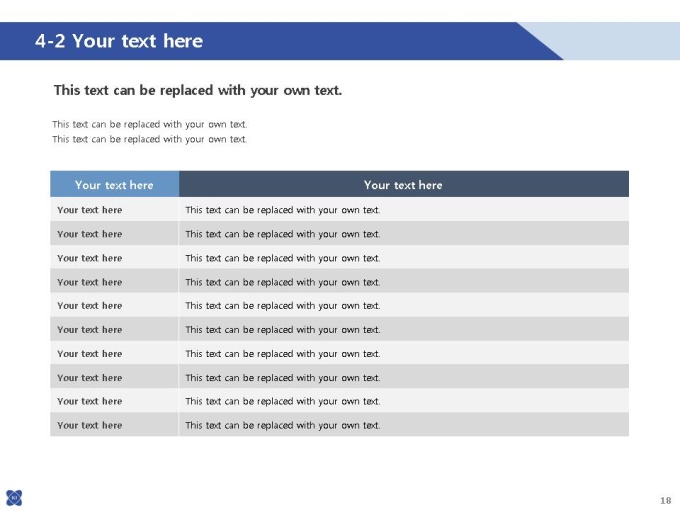Select the second gray description line
The image size is (680, 510).
click(x=150, y=139)
